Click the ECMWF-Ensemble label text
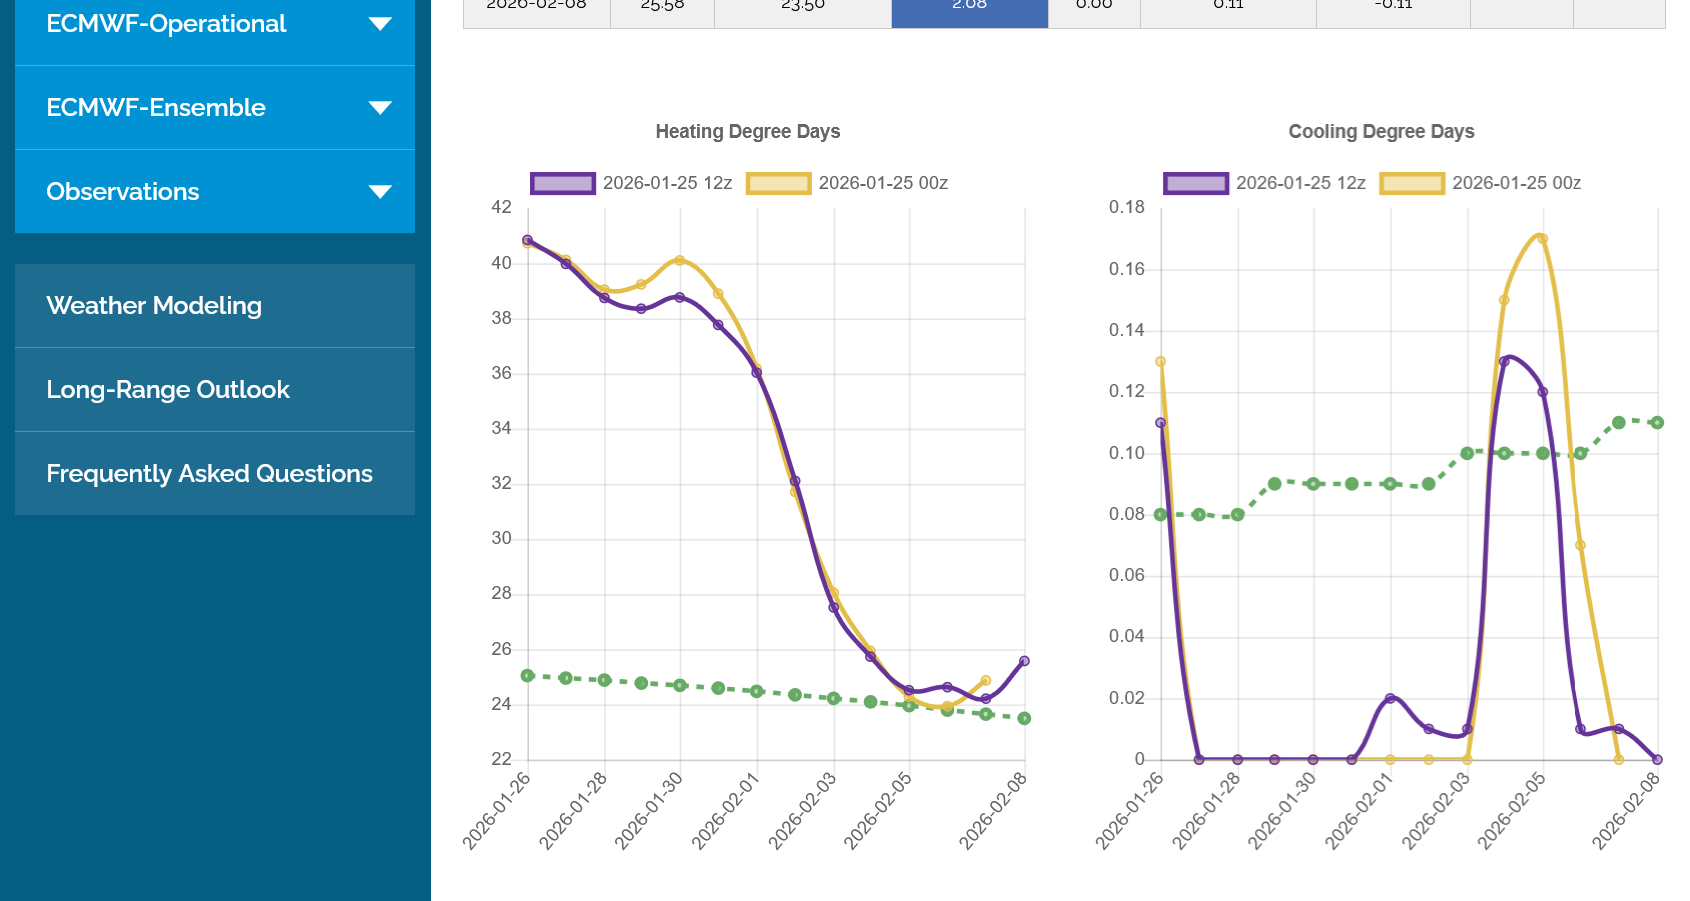Image resolution: width=1690 pixels, height=901 pixels. [156, 108]
